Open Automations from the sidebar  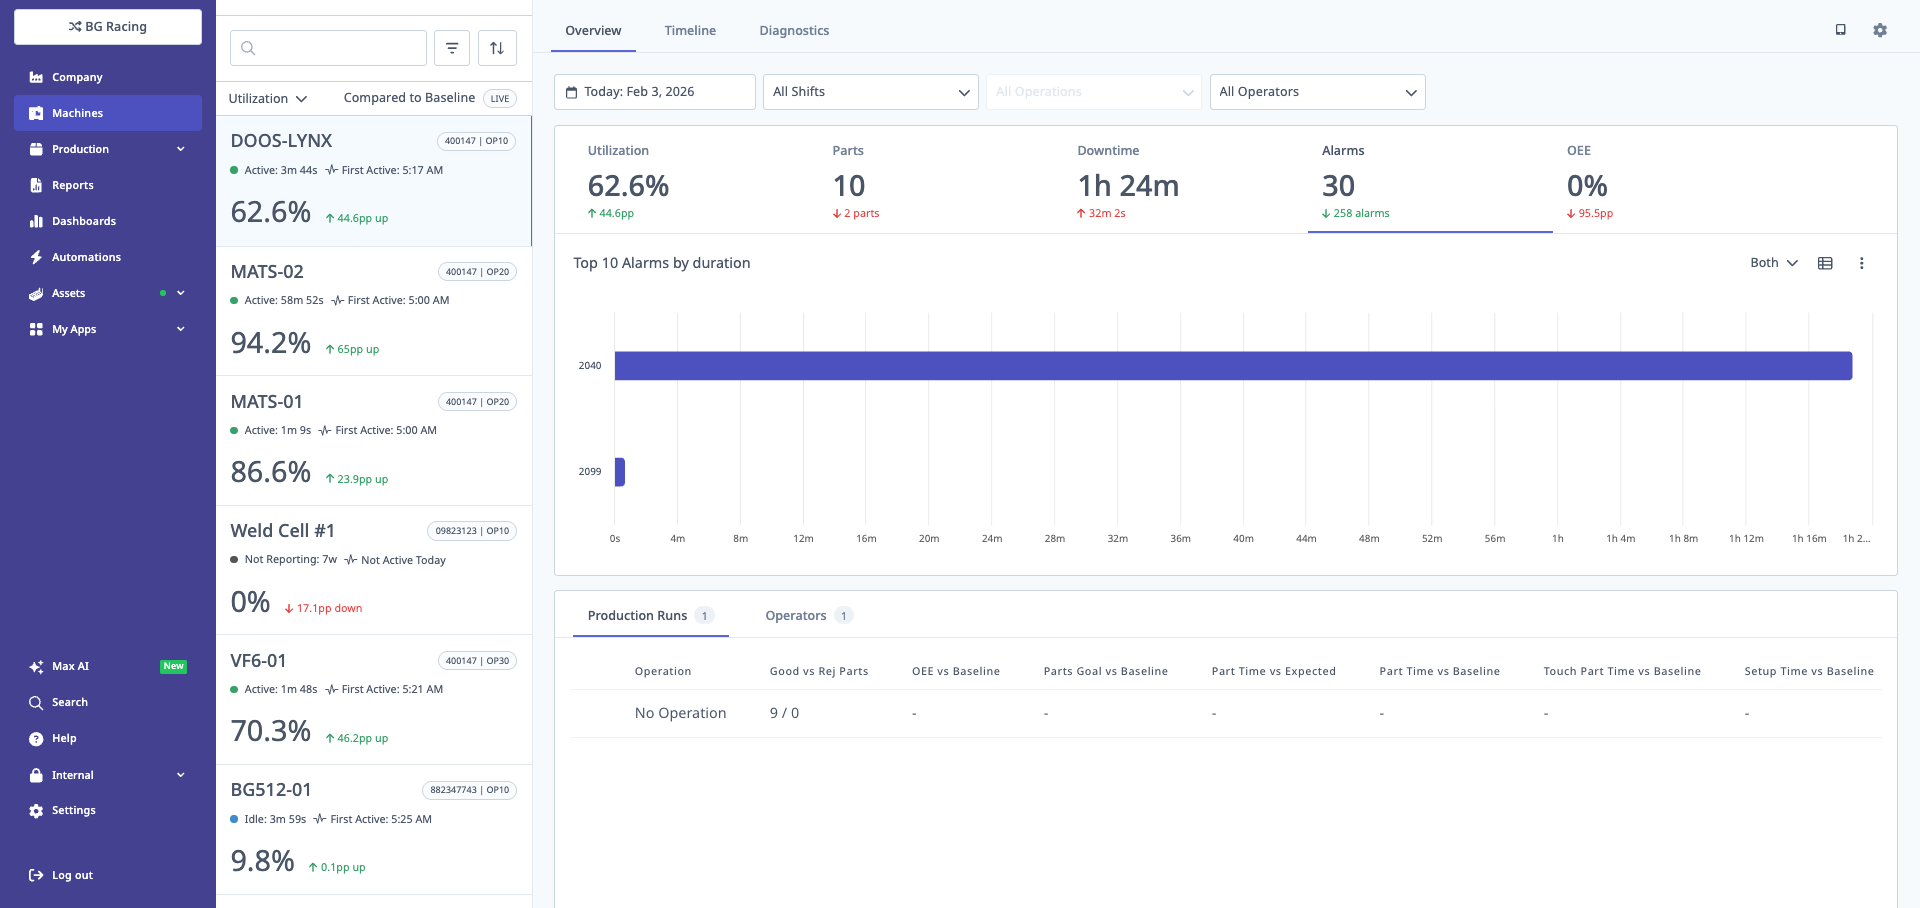tap(86, 257)
